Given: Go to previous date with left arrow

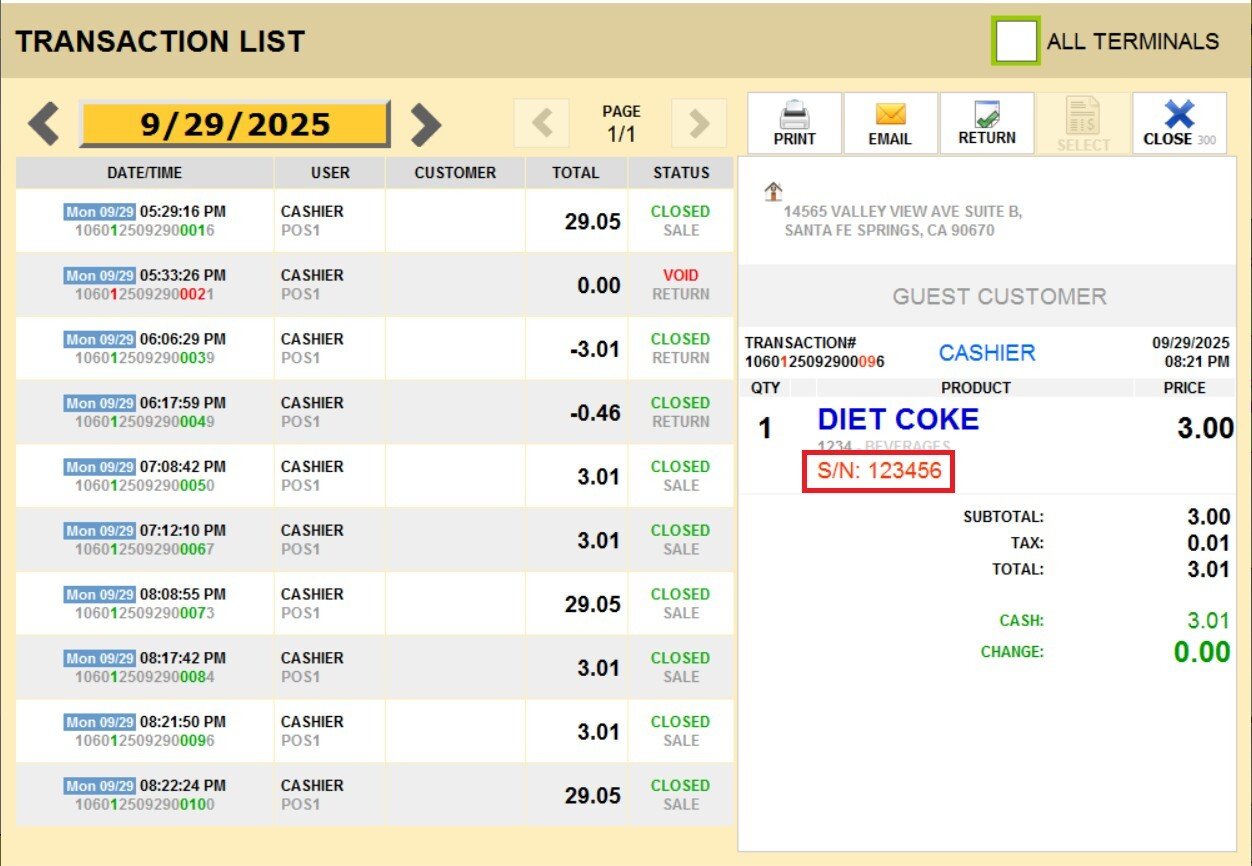Looking at the screenshot, I should point(44,124).
